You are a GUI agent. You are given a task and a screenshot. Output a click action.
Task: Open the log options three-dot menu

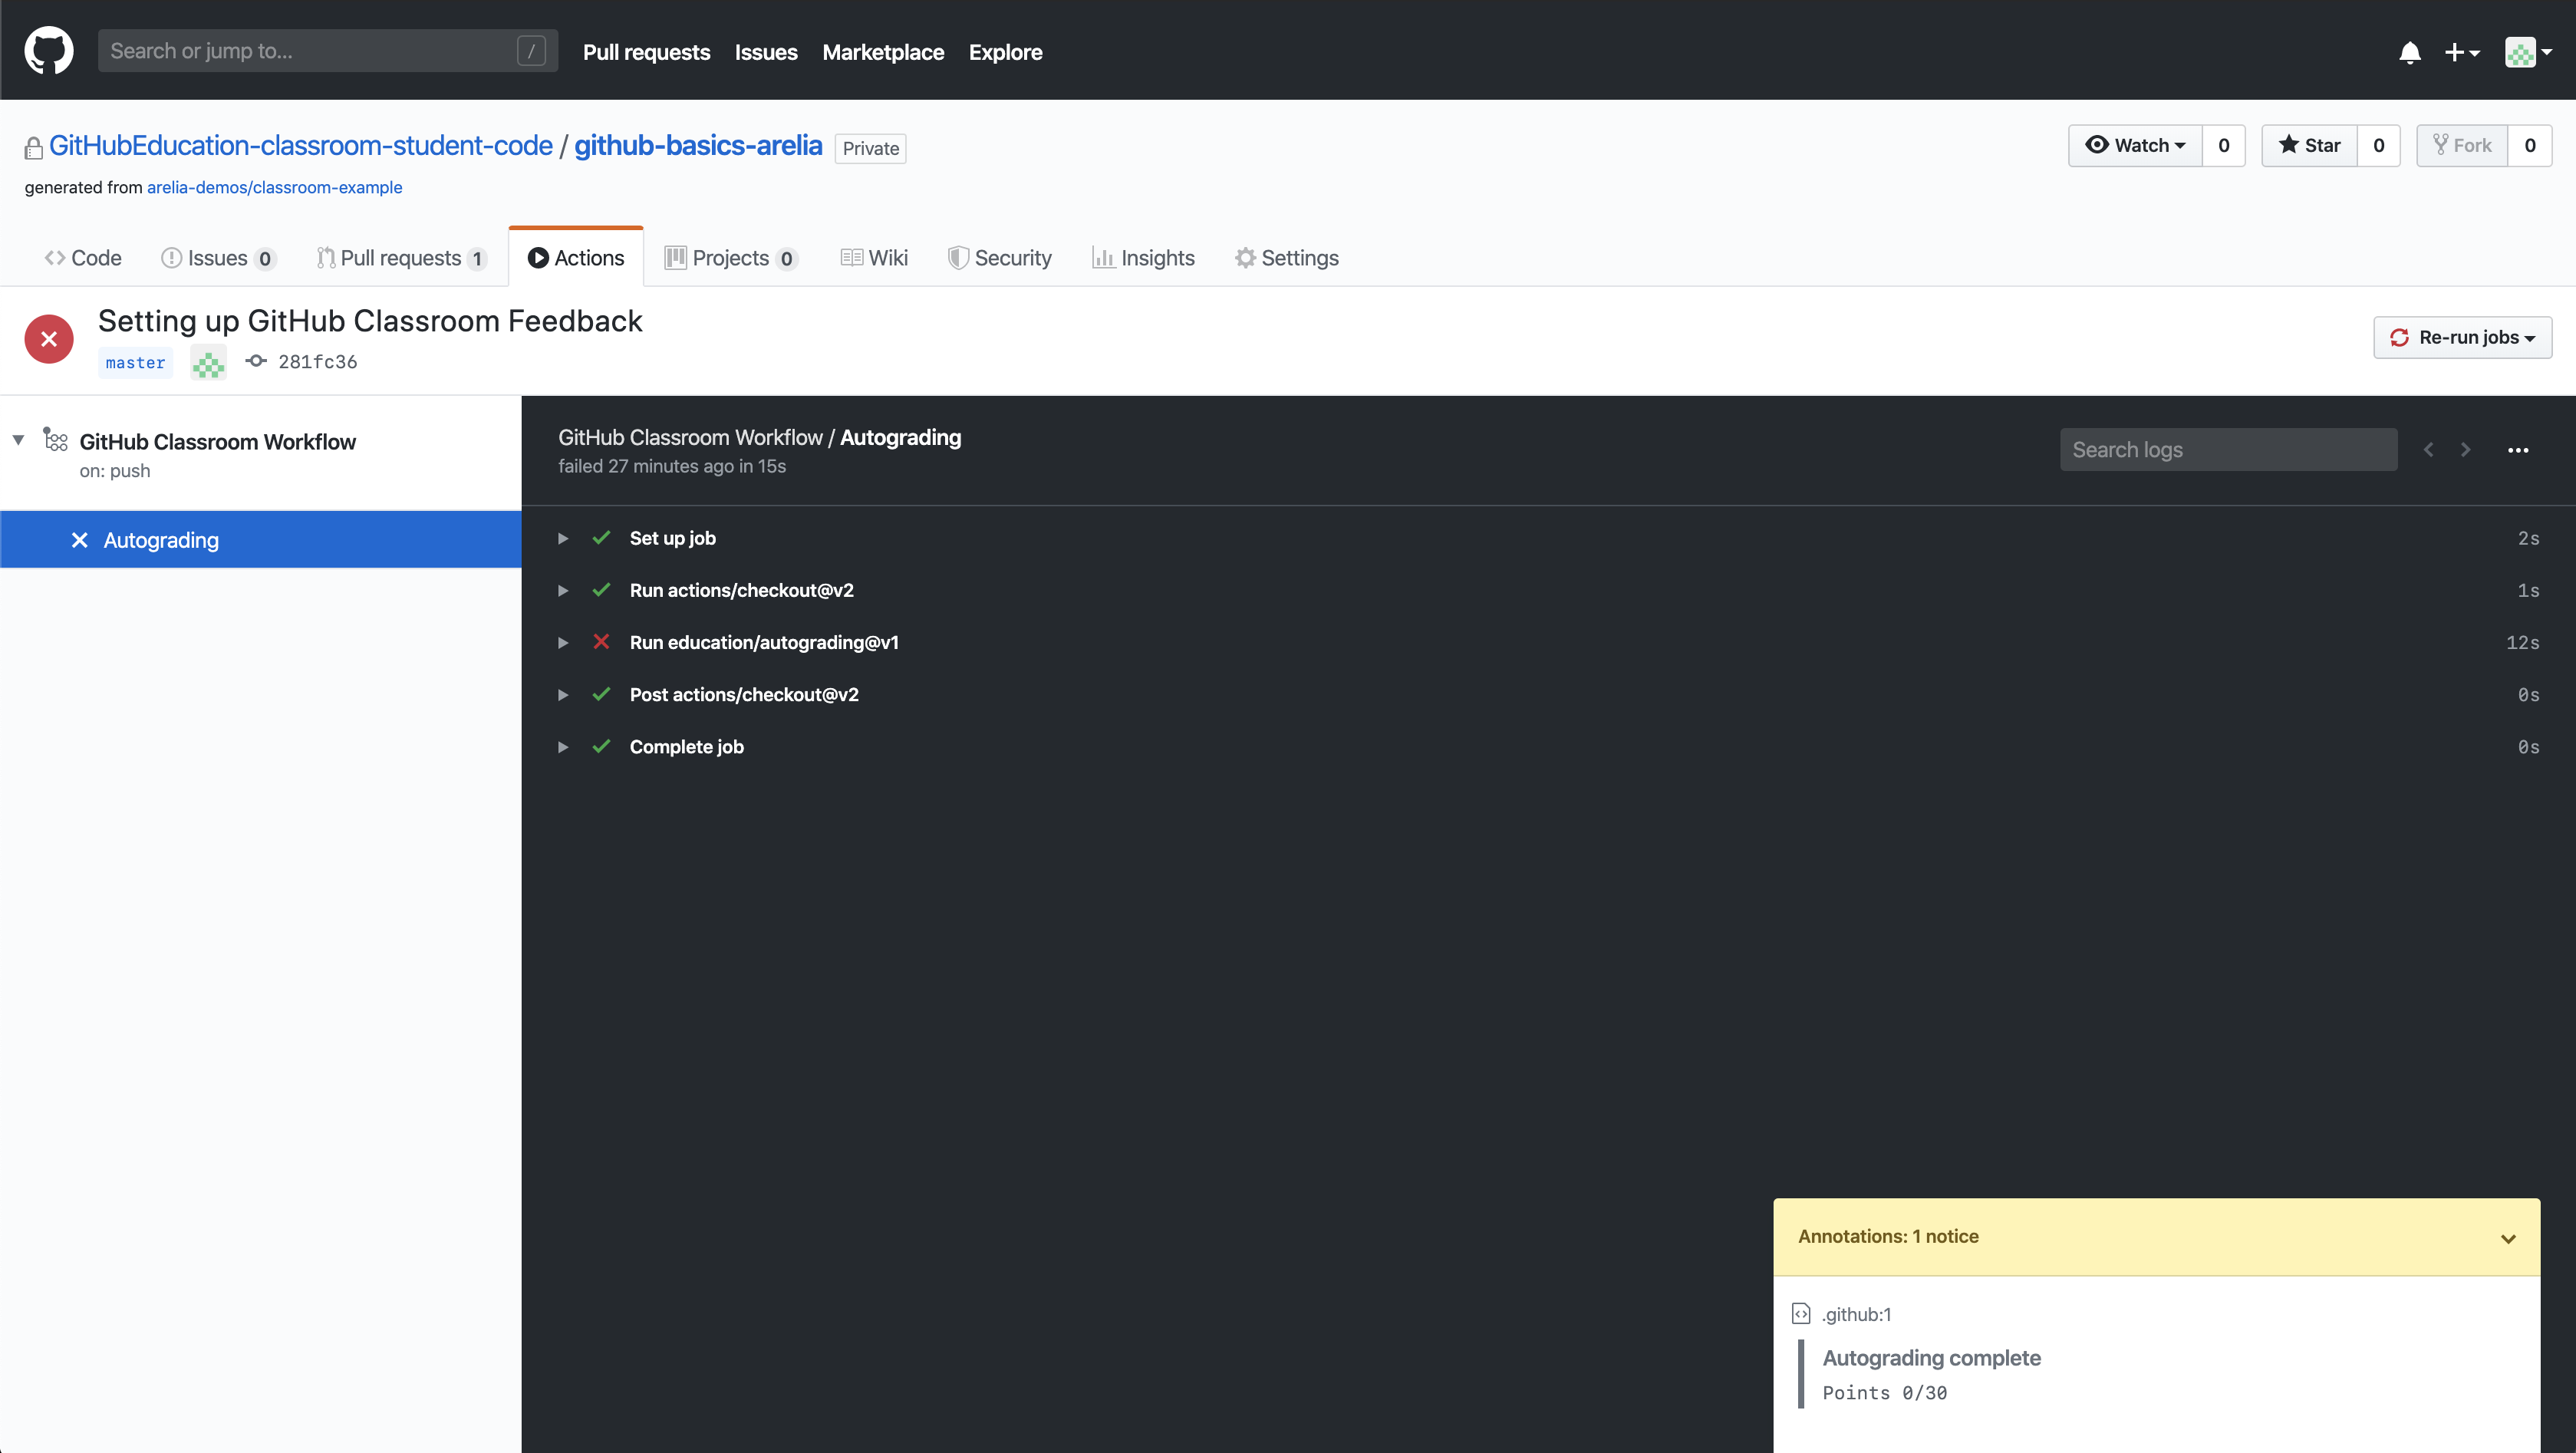pos(2518,450)
